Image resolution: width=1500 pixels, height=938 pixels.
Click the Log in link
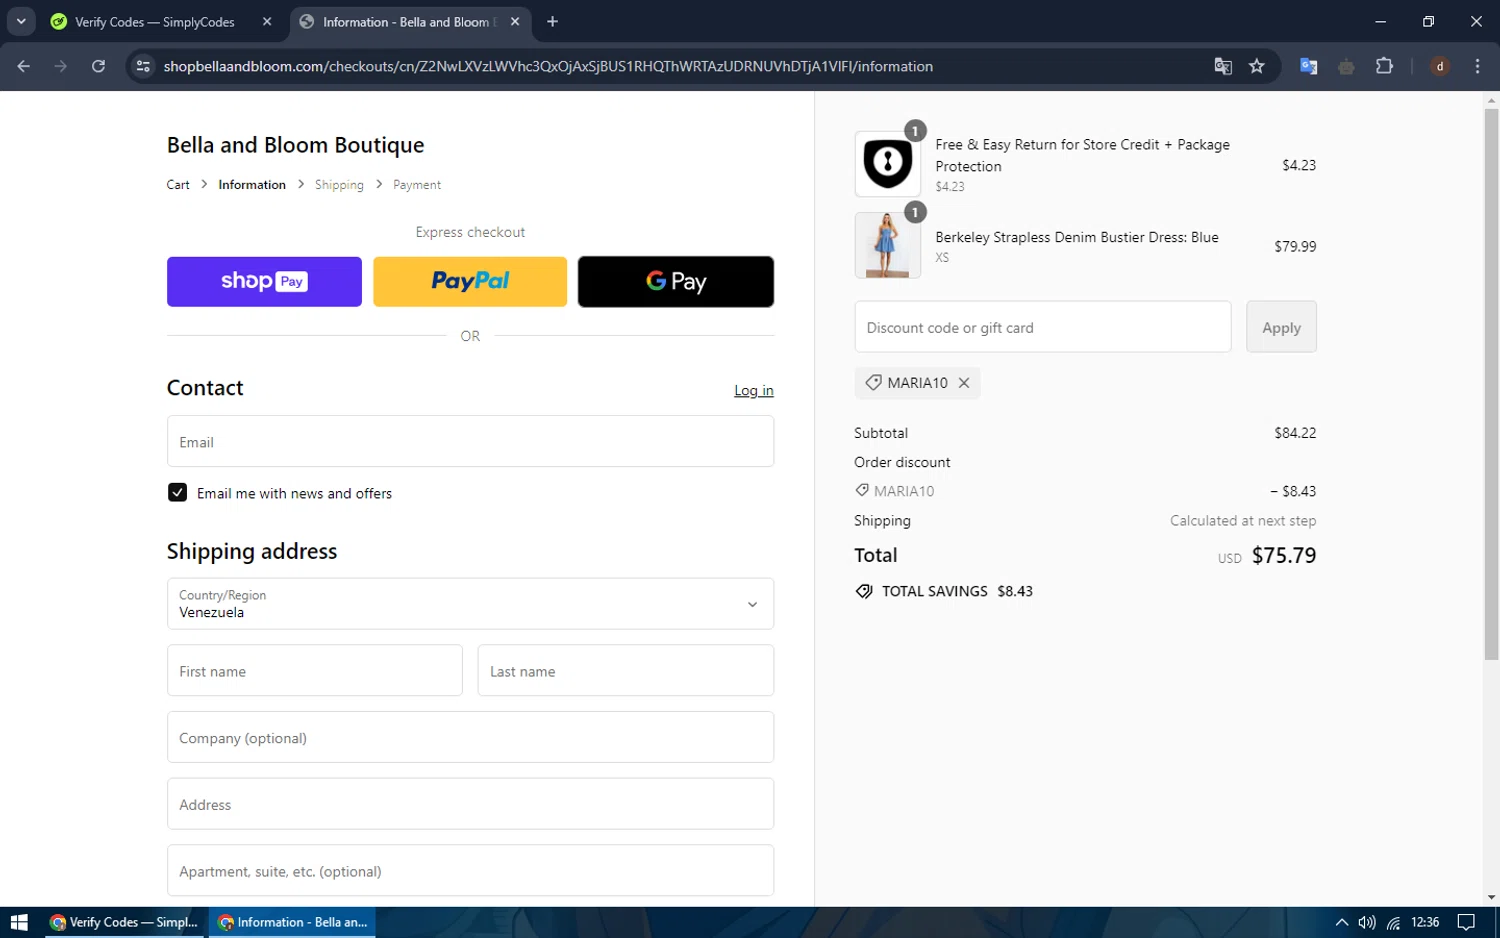pos(754,391)
